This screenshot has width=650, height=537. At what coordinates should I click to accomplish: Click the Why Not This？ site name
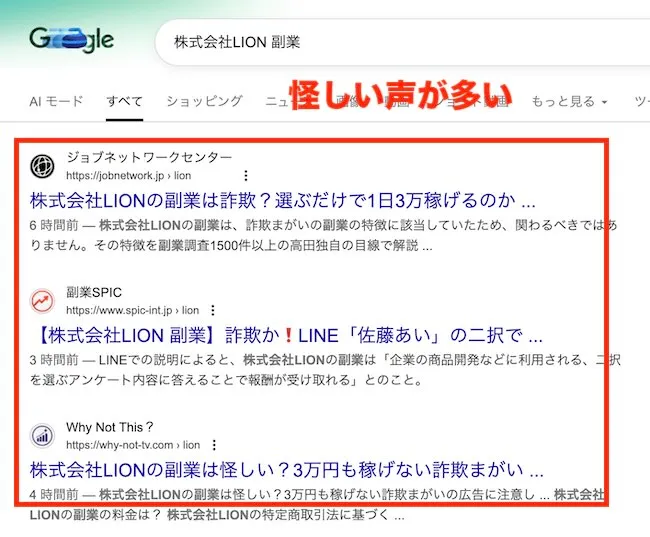110,427
